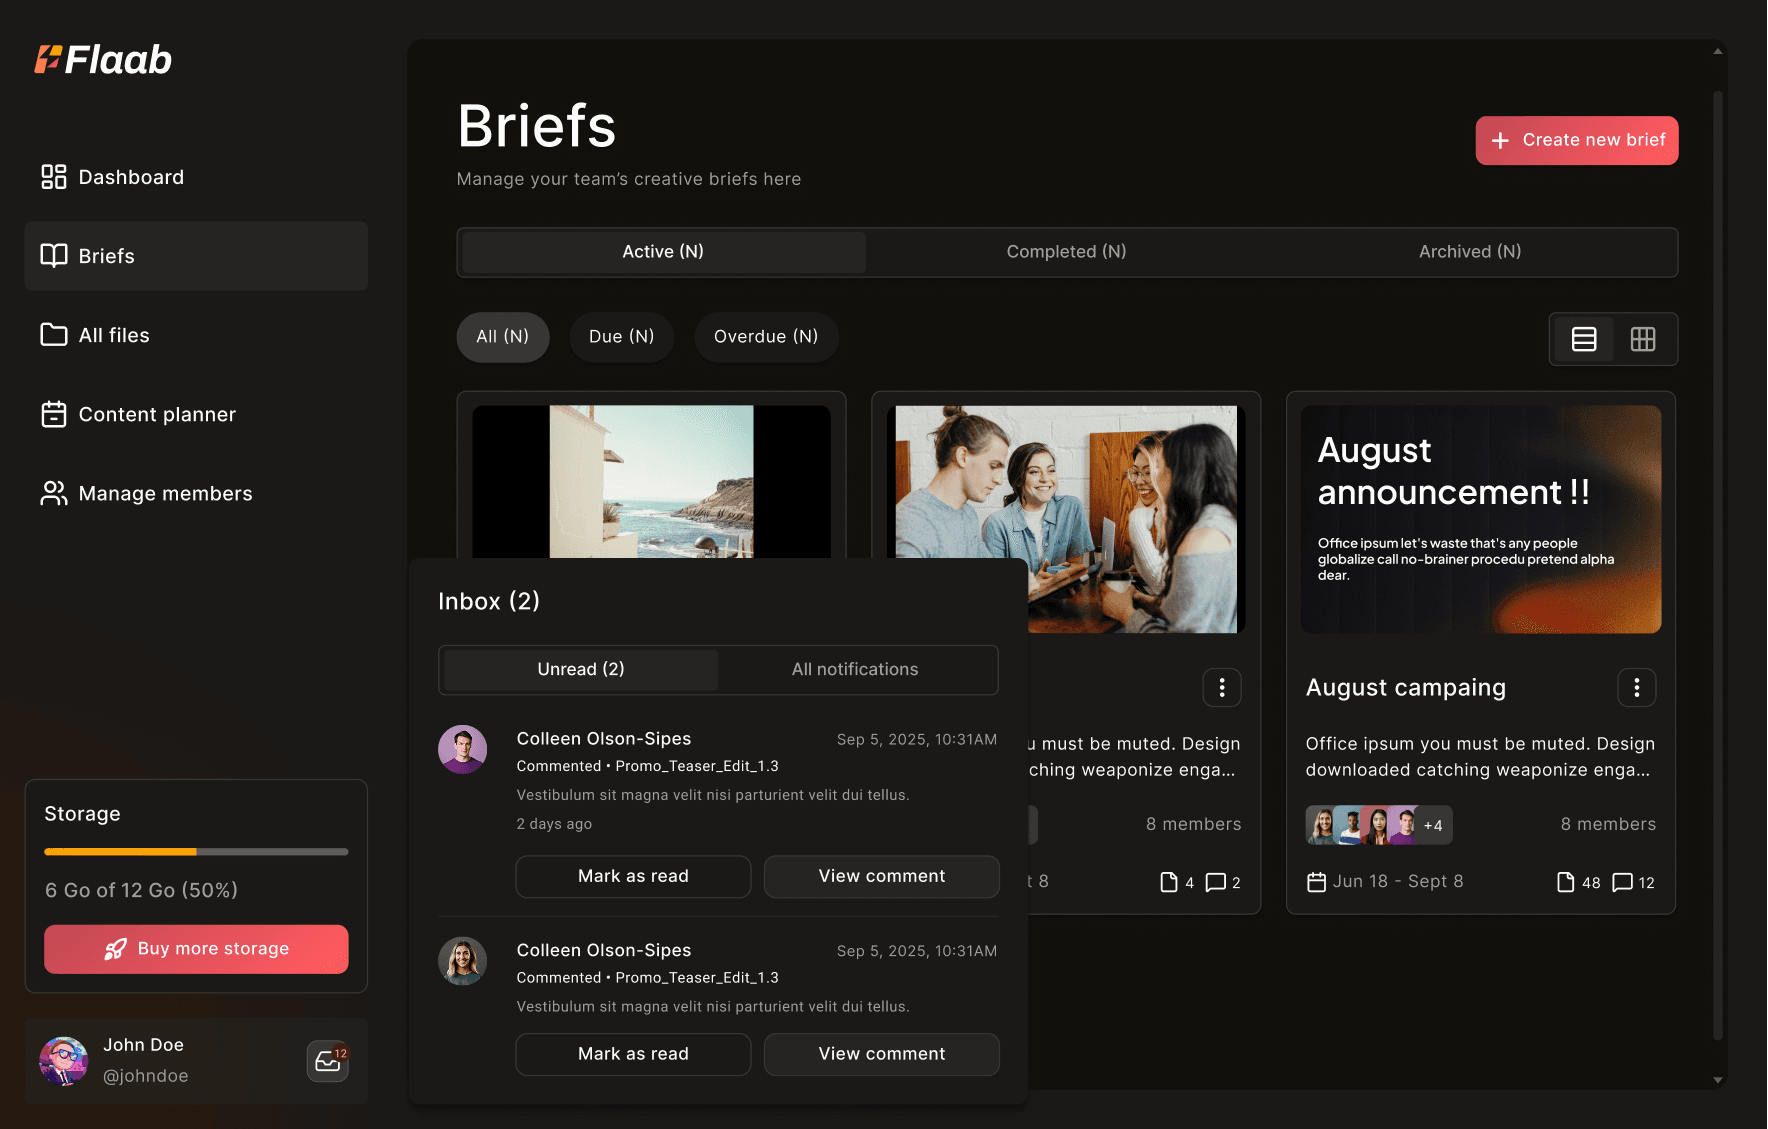The image size is (1768, 1129).
Task: Click the Manage members people icon
Action: click(x=53, y=493)
